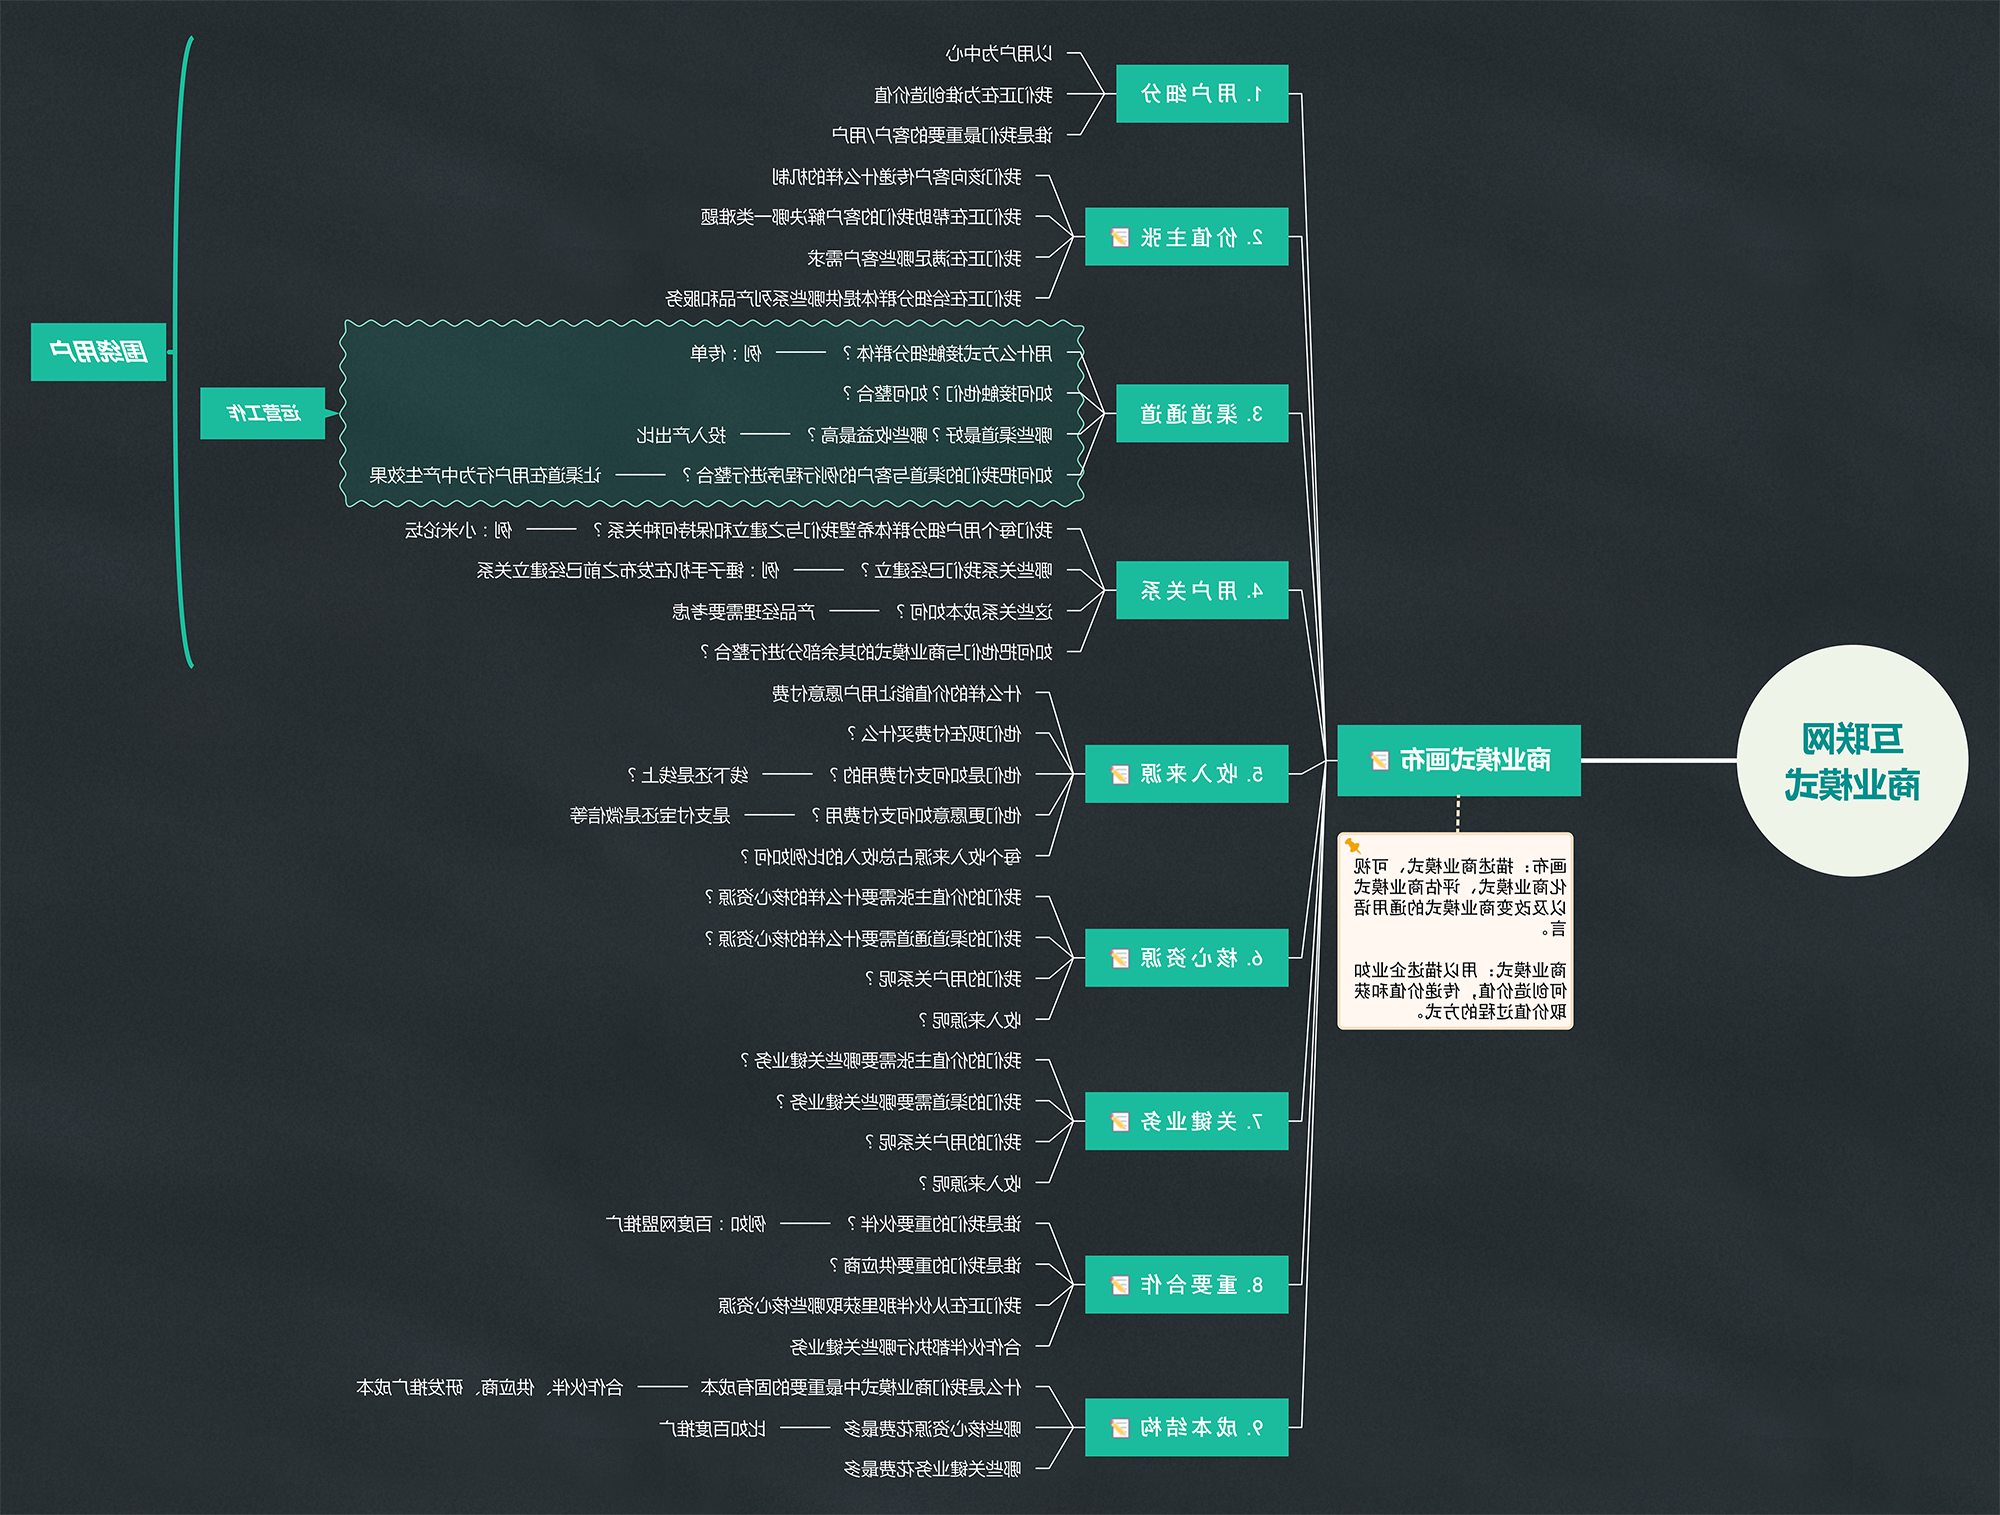
Task: Select subtopic 每个收入来源占总收入的比例如何？
Action: pyautogui.click(x=881, y=857)
